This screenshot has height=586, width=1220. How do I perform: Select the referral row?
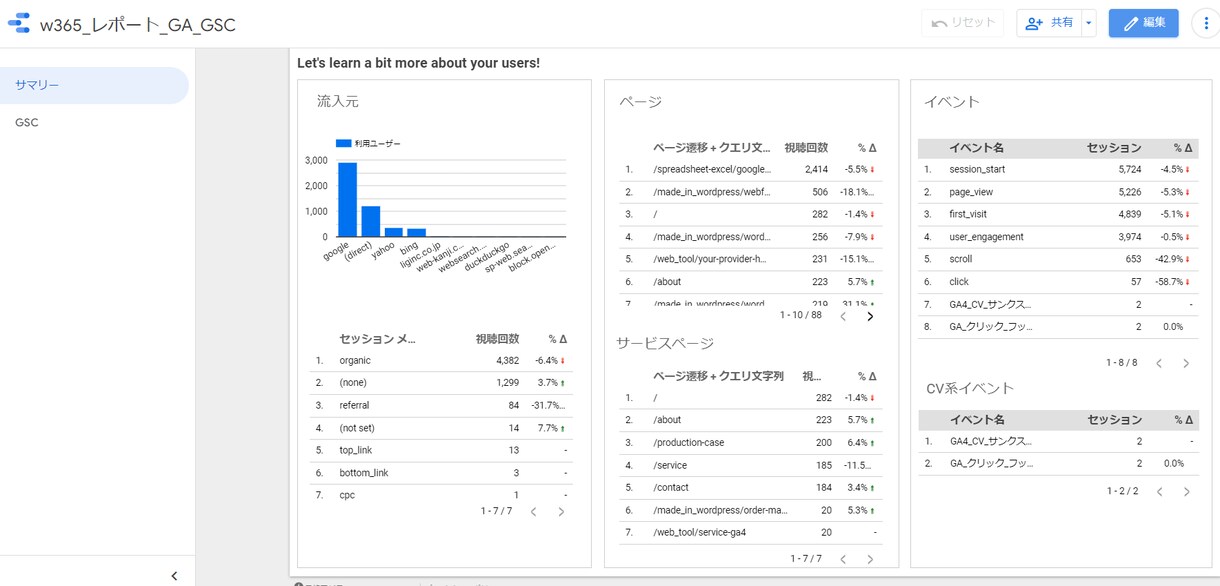click(x=440, y=406)
